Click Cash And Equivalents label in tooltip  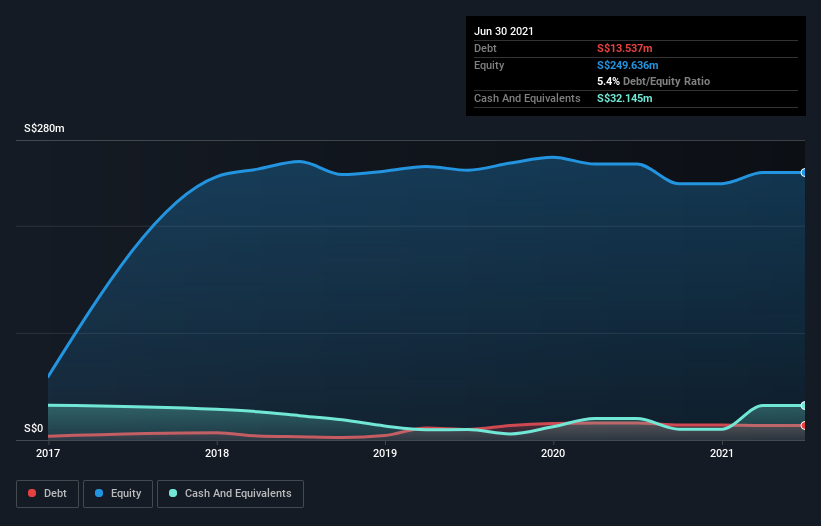tap(527, 98)
